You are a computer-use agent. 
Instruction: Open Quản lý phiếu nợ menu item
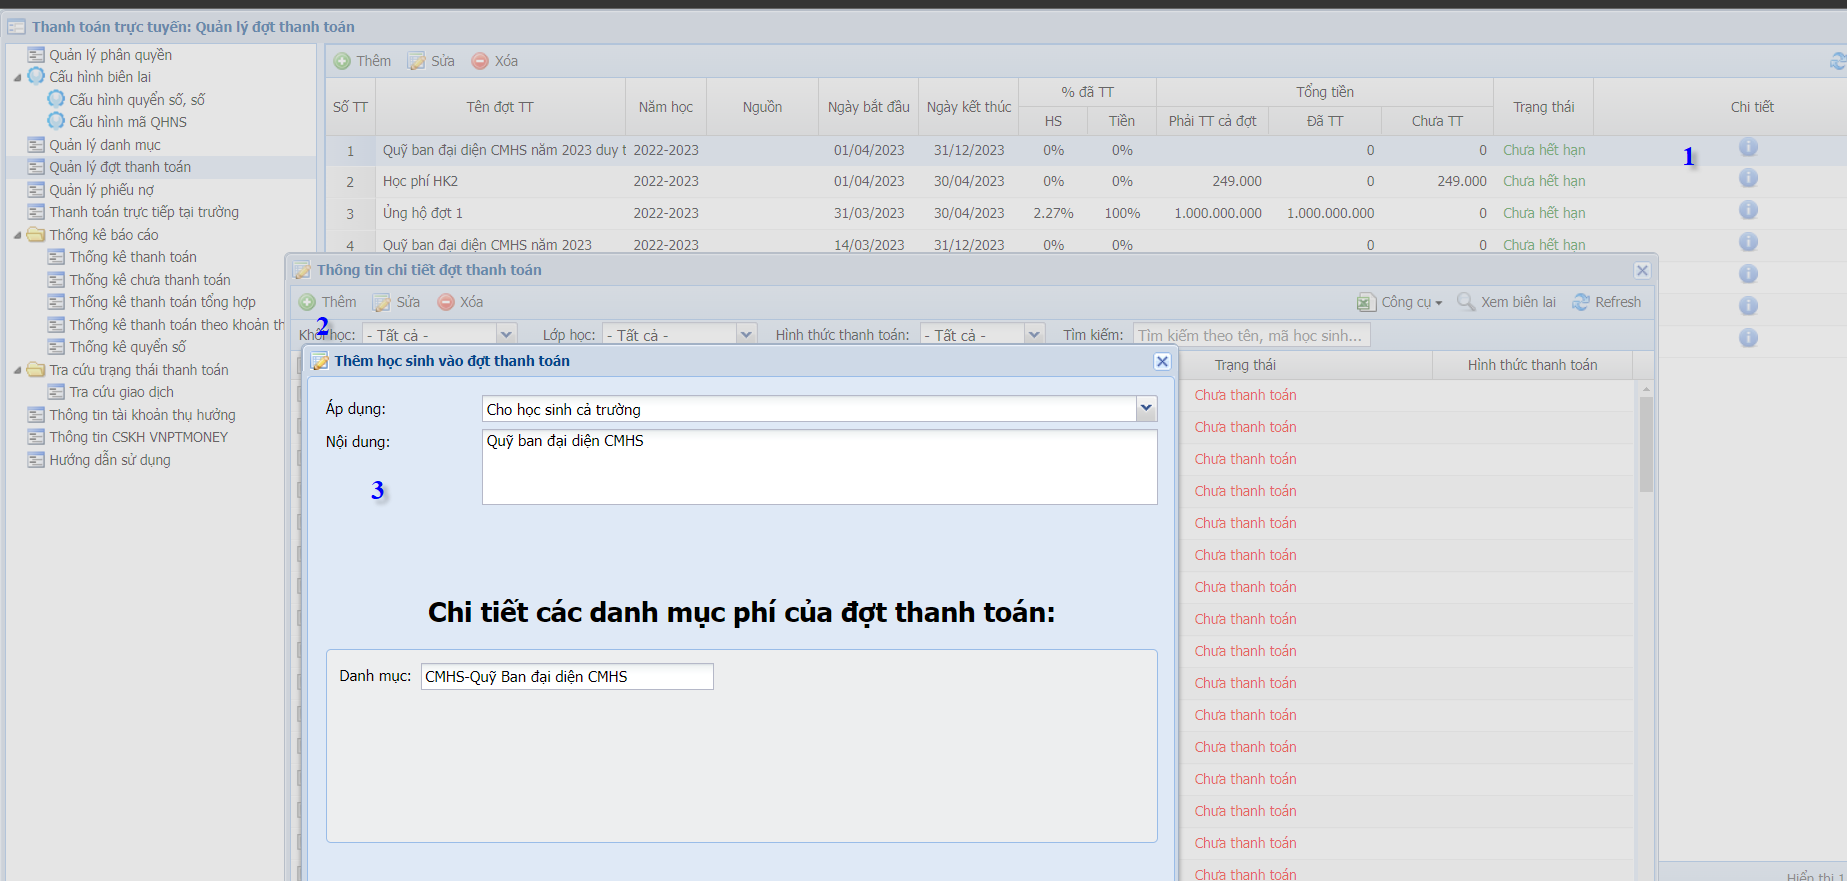[x=101, y=190]
